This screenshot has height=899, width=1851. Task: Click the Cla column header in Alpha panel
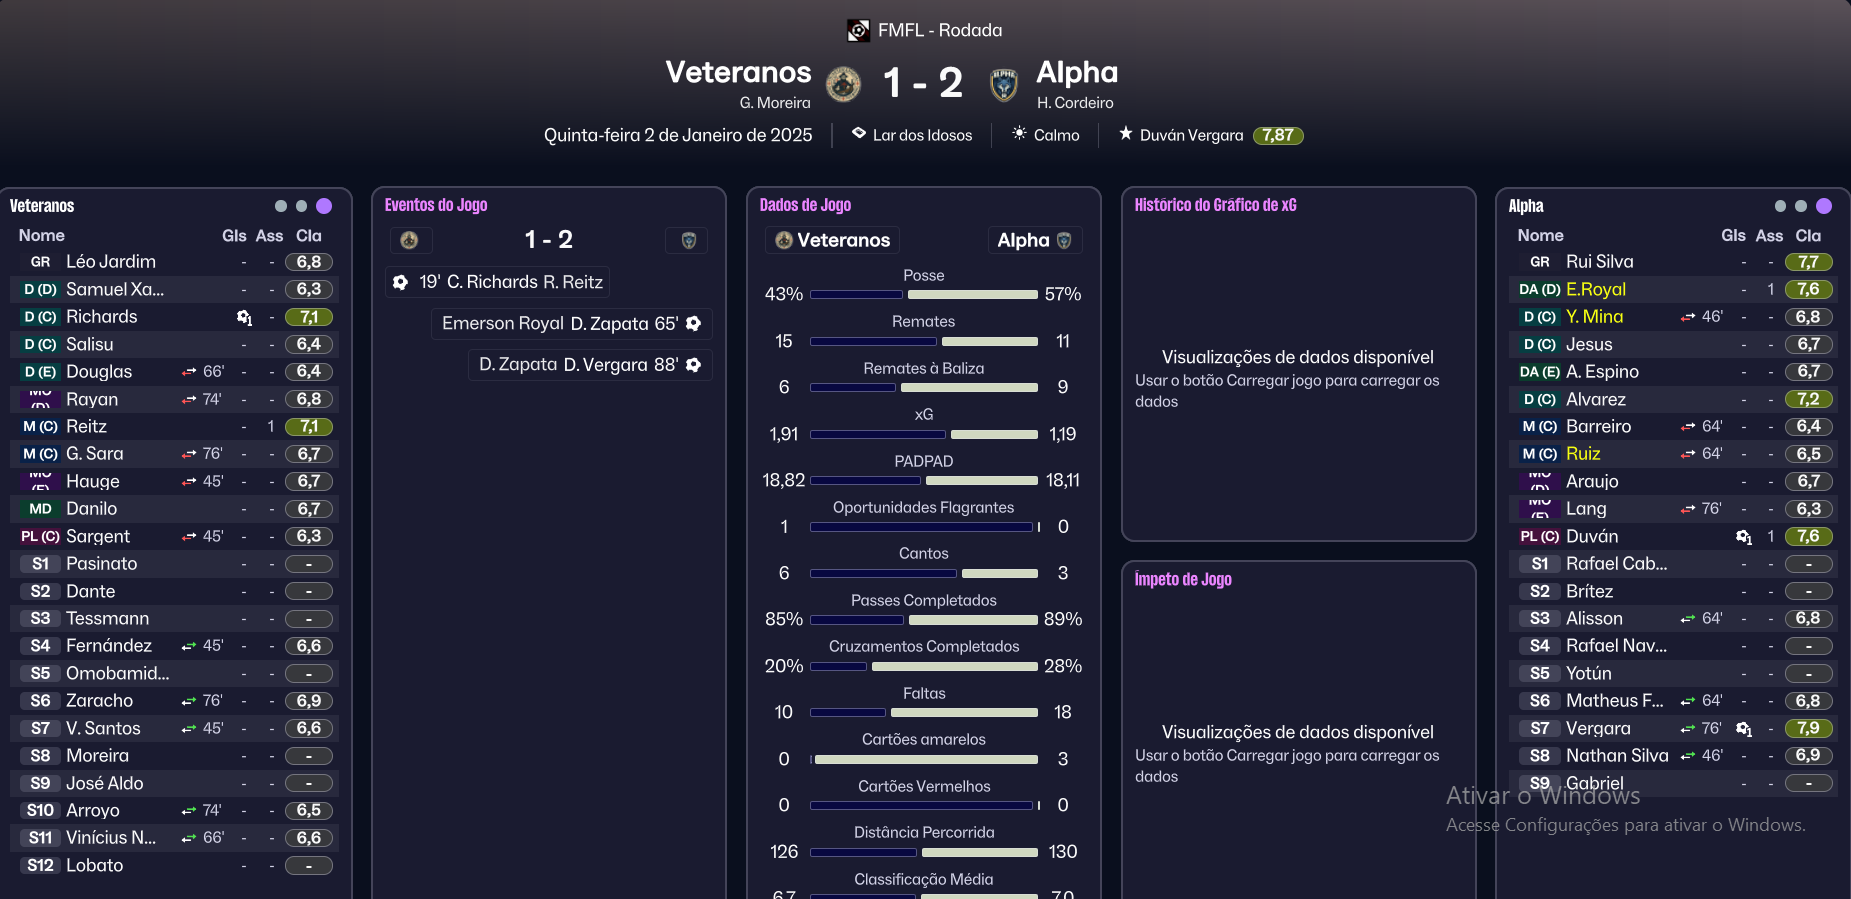tap(1808, 236)
